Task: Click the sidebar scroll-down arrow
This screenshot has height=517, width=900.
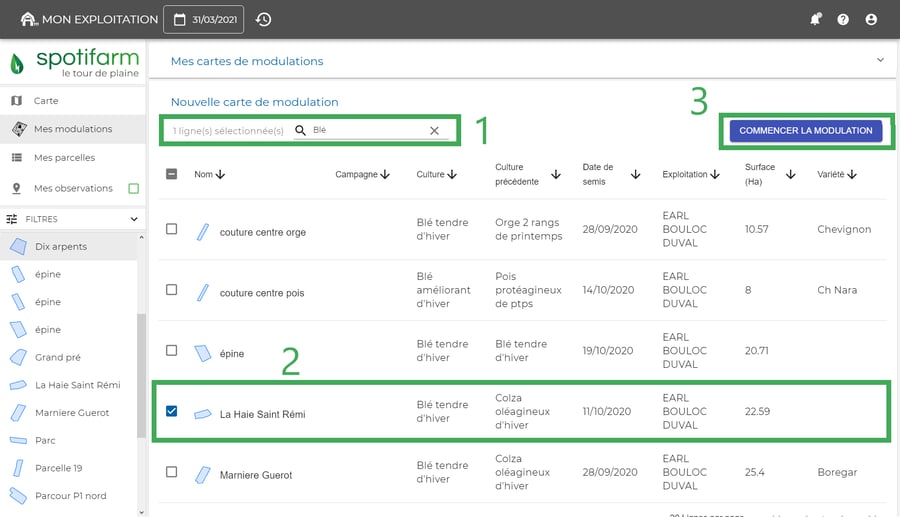Action: click(x=141, y=512)
